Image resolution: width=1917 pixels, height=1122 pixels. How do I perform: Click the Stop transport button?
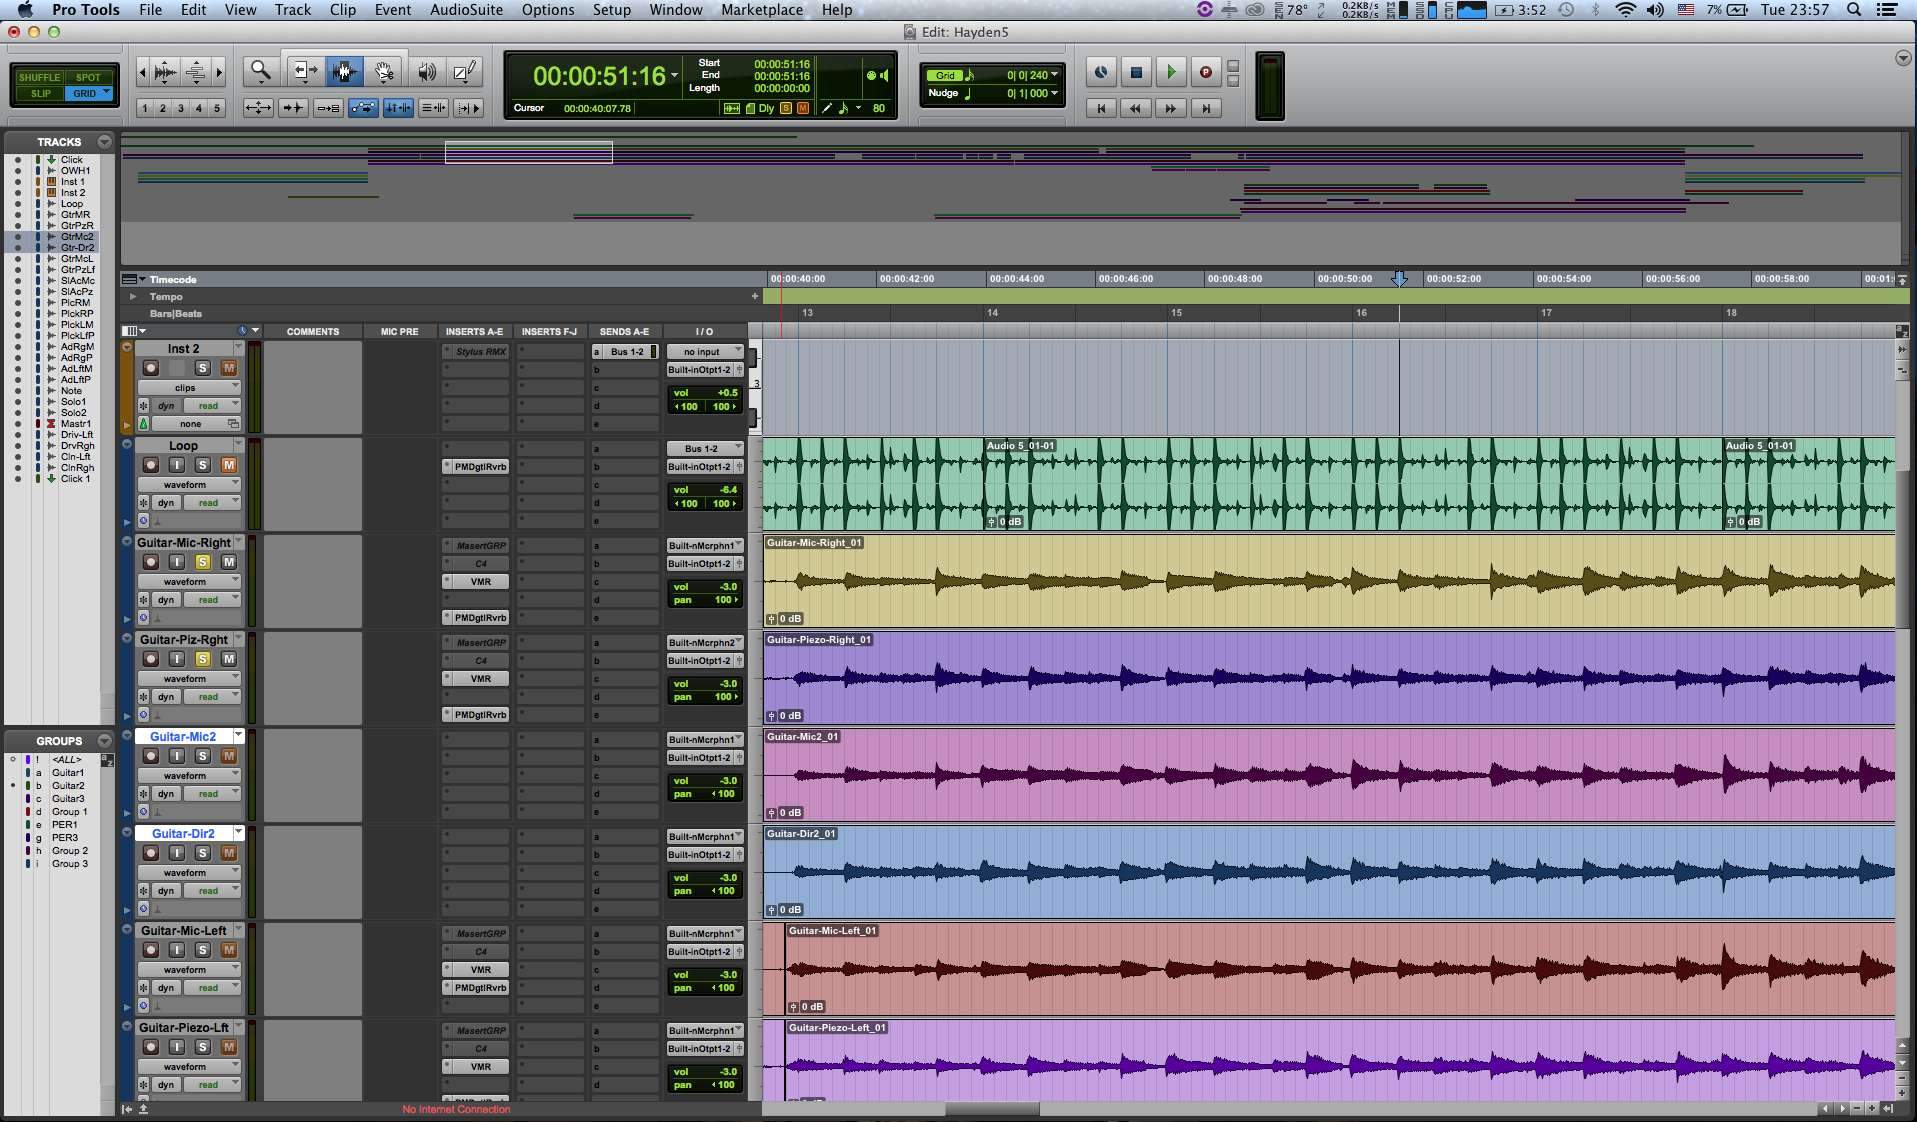point(1136,72)
